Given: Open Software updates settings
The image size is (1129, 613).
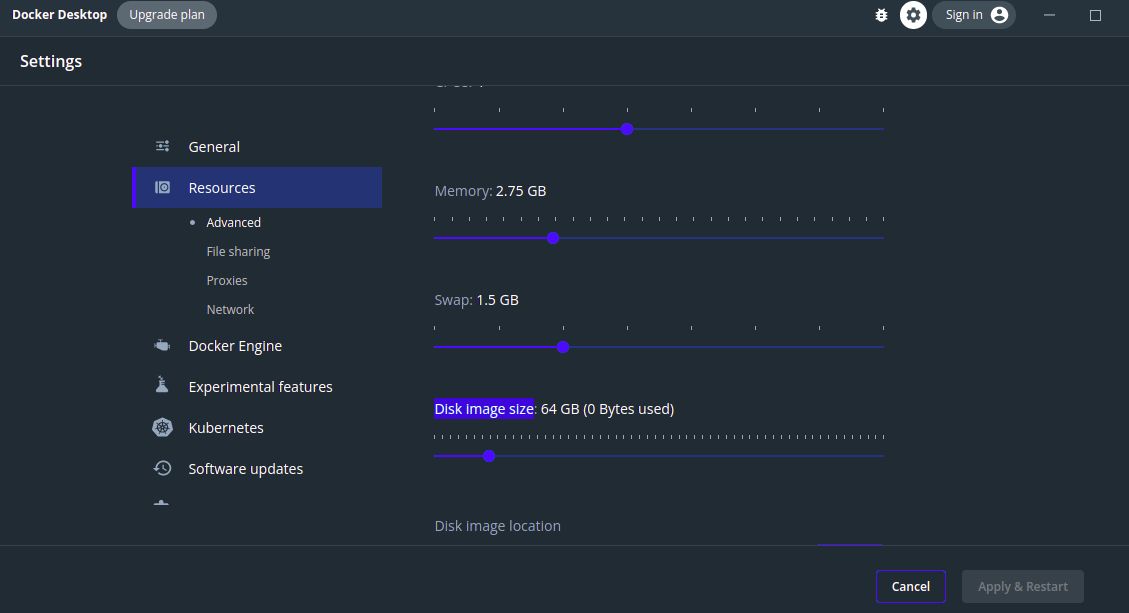Looking at the screenshot, I should point(257,469).
